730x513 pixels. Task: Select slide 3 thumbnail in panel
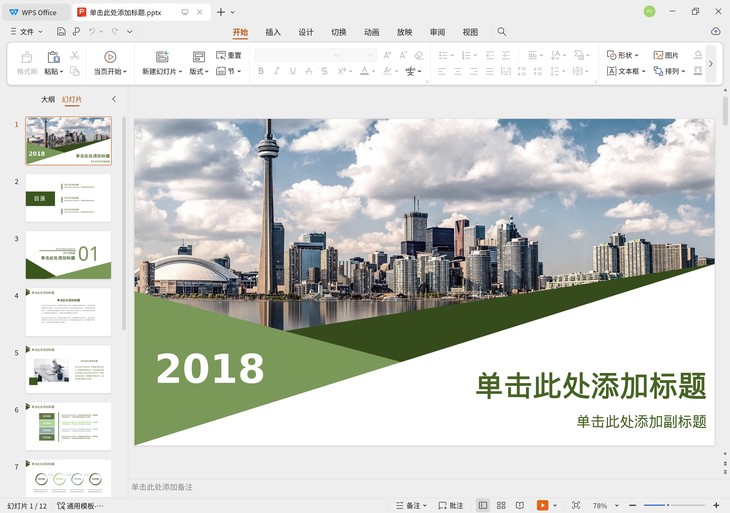[x=68, y=255]
